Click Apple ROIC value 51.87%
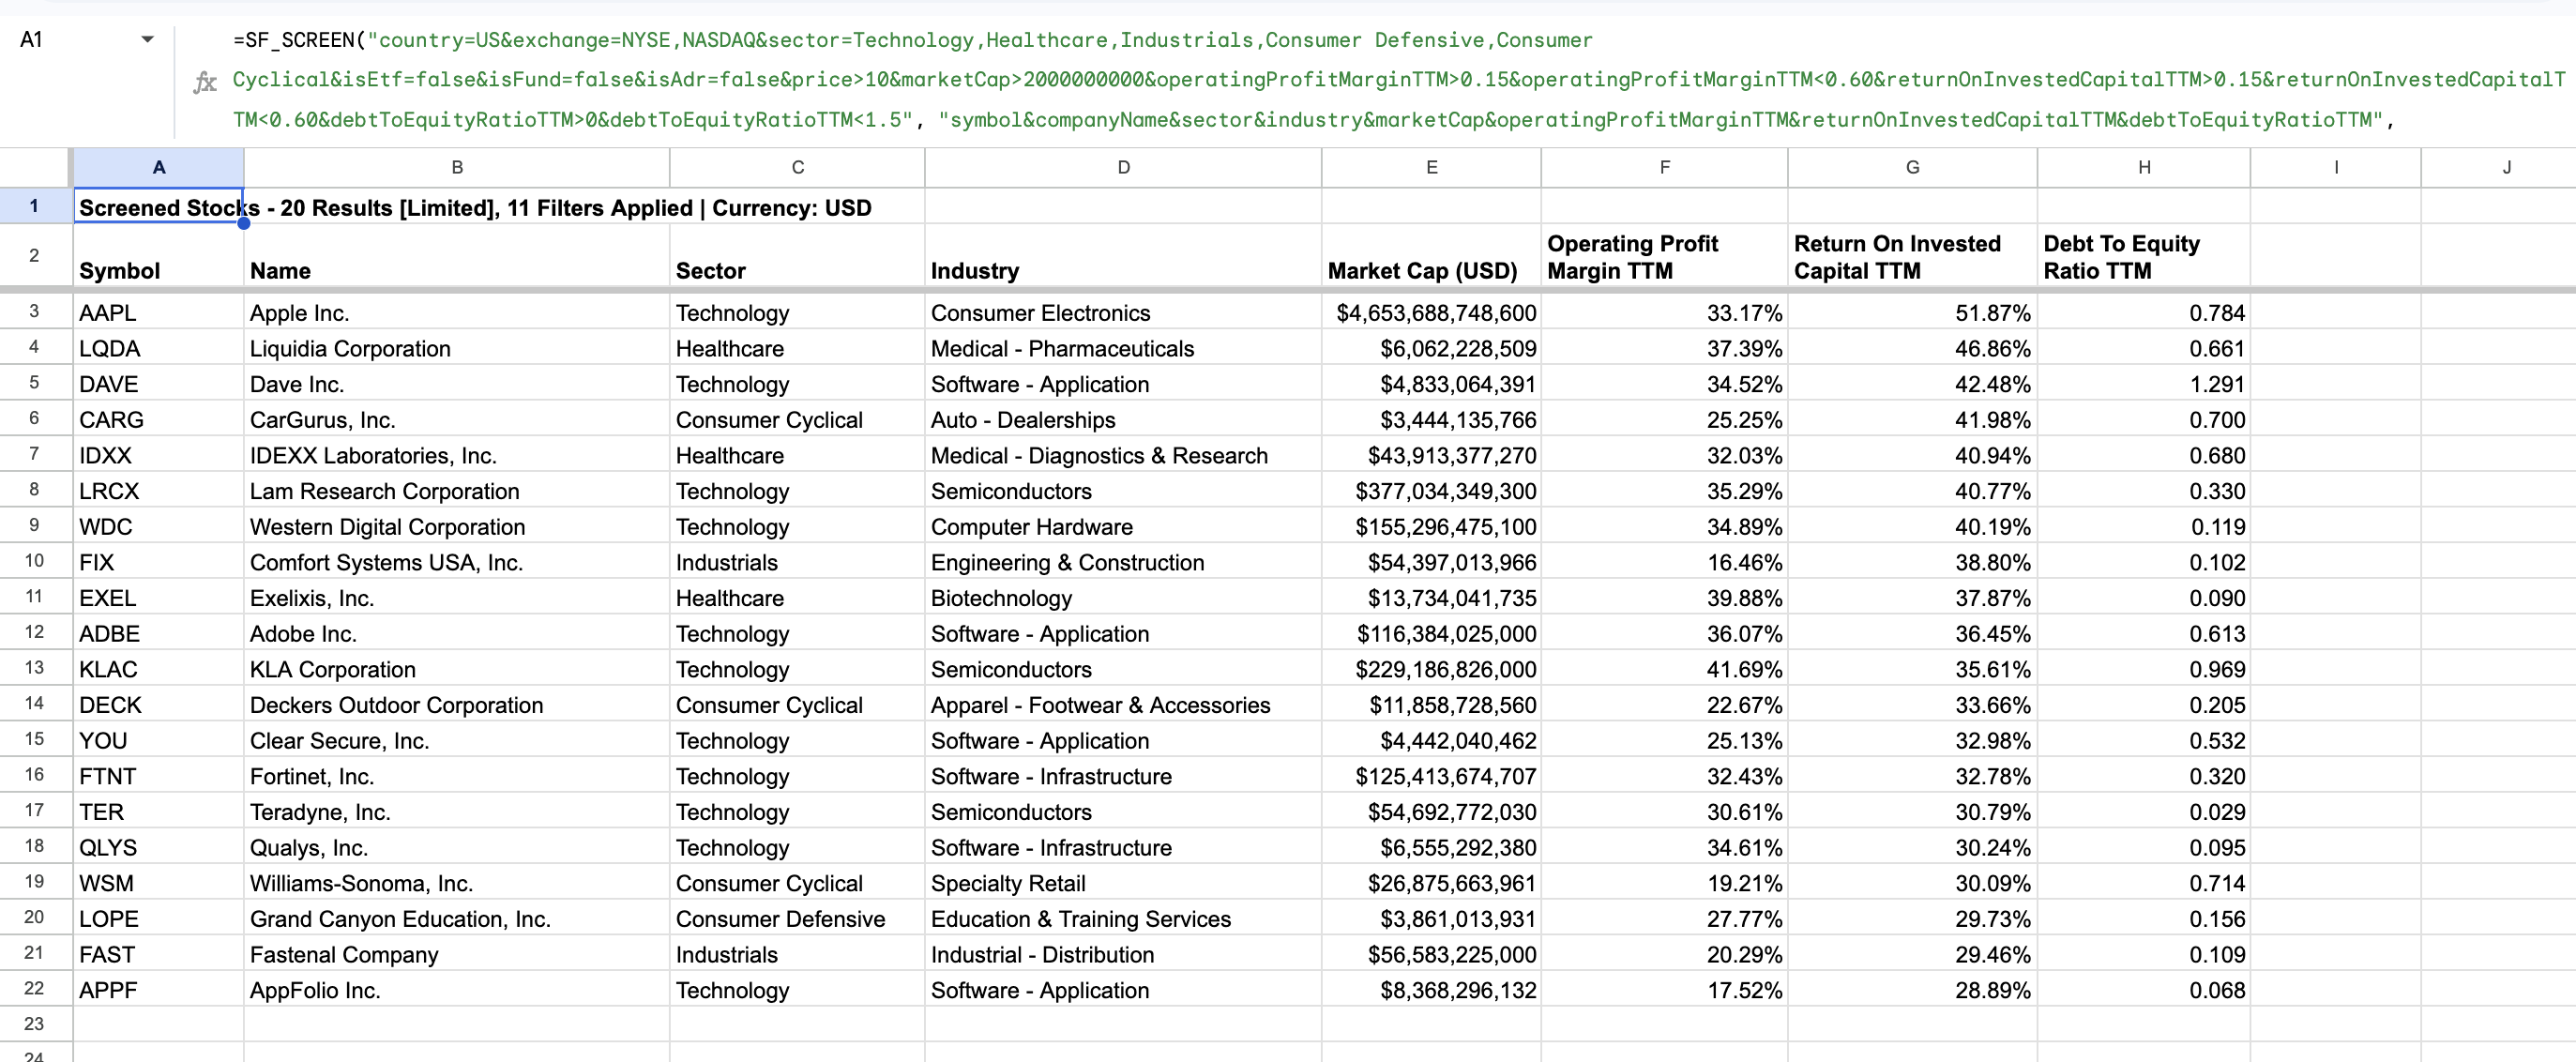The height and width of the screenshot is (1062, 2576). [x=1912, y=313]
